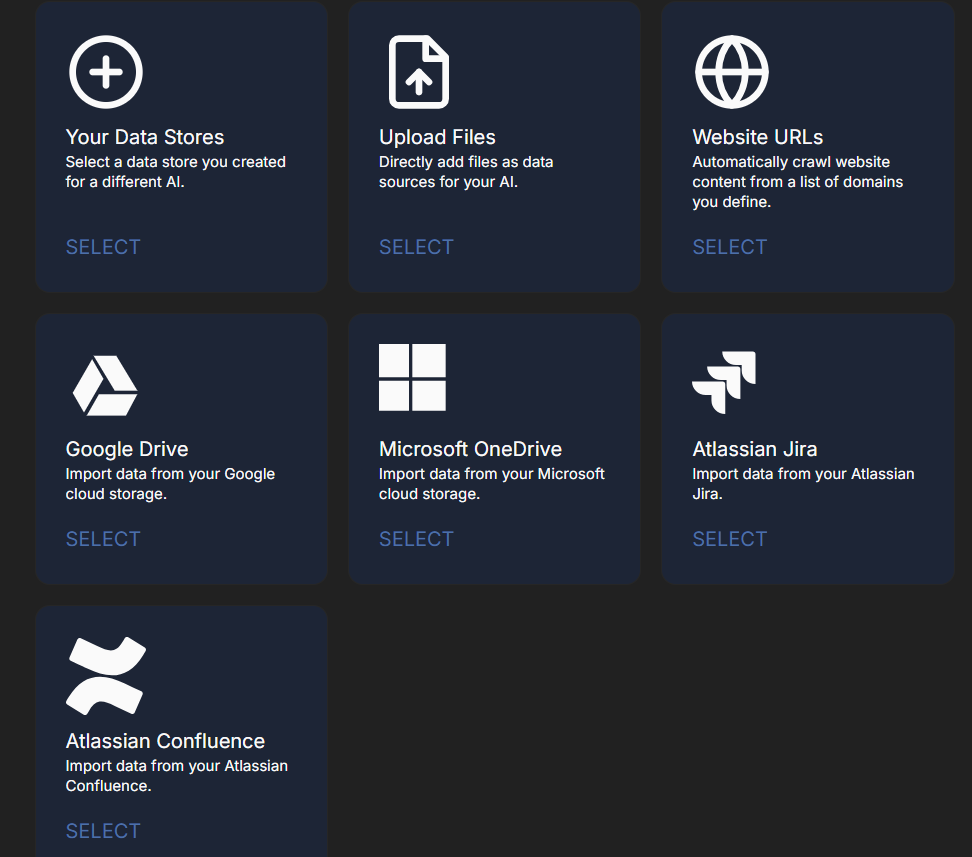
Task: Click "Directly add files as data sources" description
Action: (466, 172)
